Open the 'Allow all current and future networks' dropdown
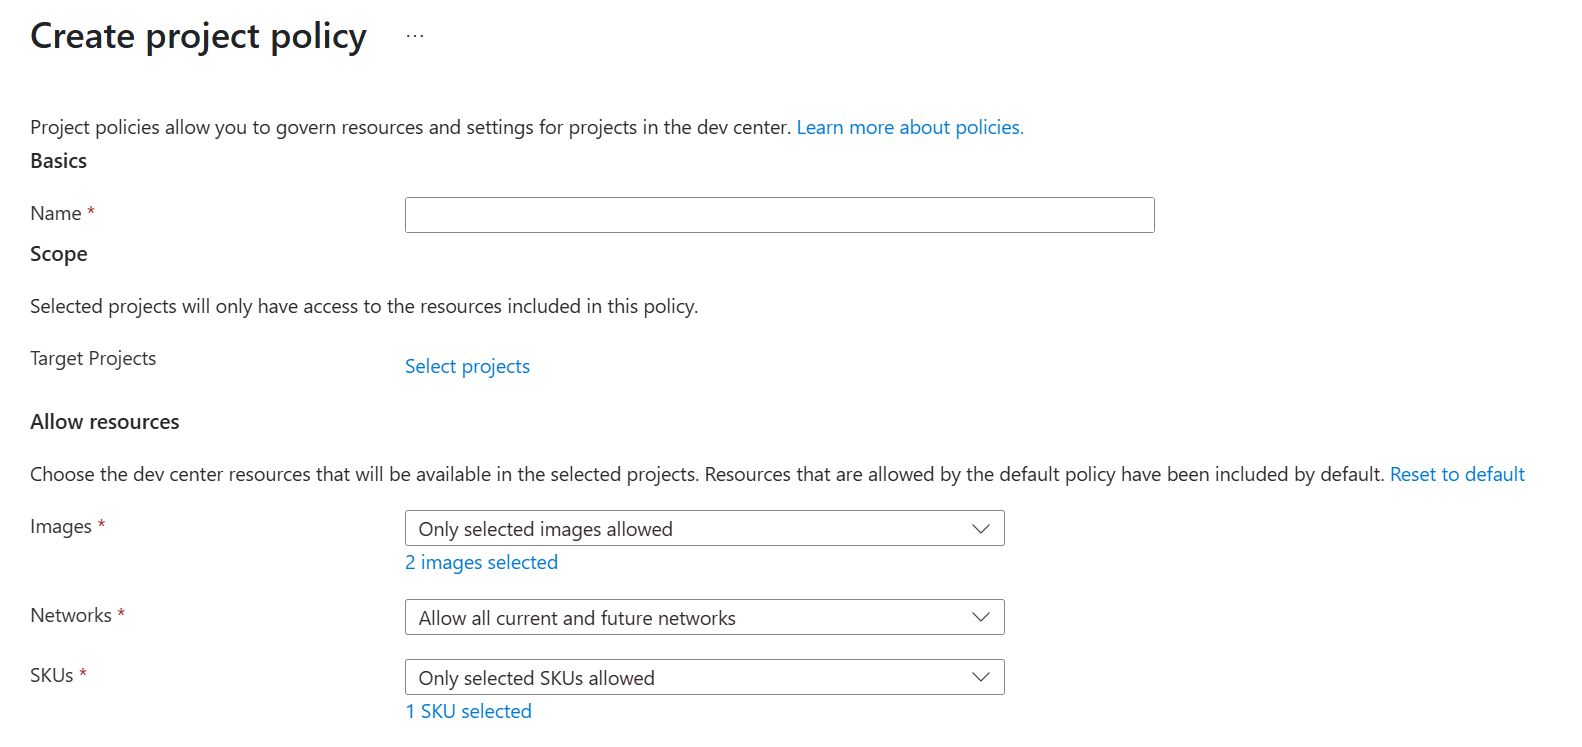This screenshot has height=747, width=1582. tap(704, 617)
